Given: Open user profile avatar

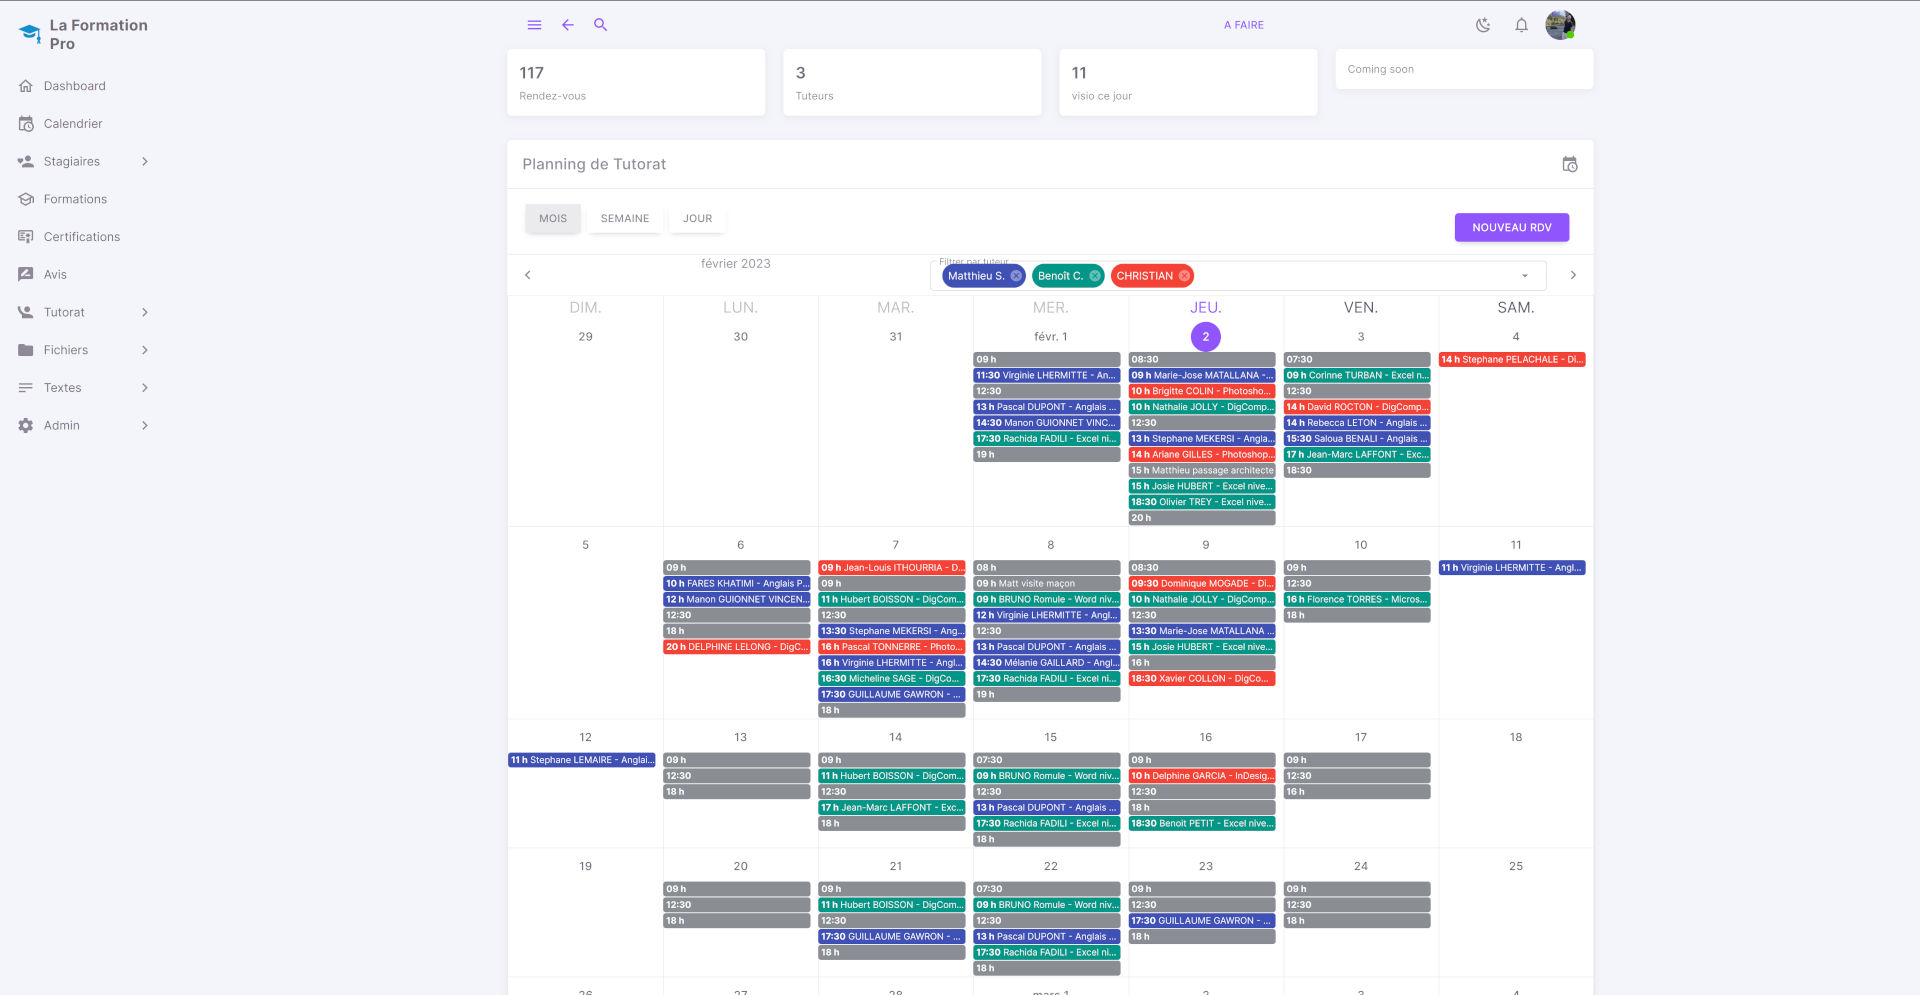Looking at the screenshot, I should tap(1559, 25).
